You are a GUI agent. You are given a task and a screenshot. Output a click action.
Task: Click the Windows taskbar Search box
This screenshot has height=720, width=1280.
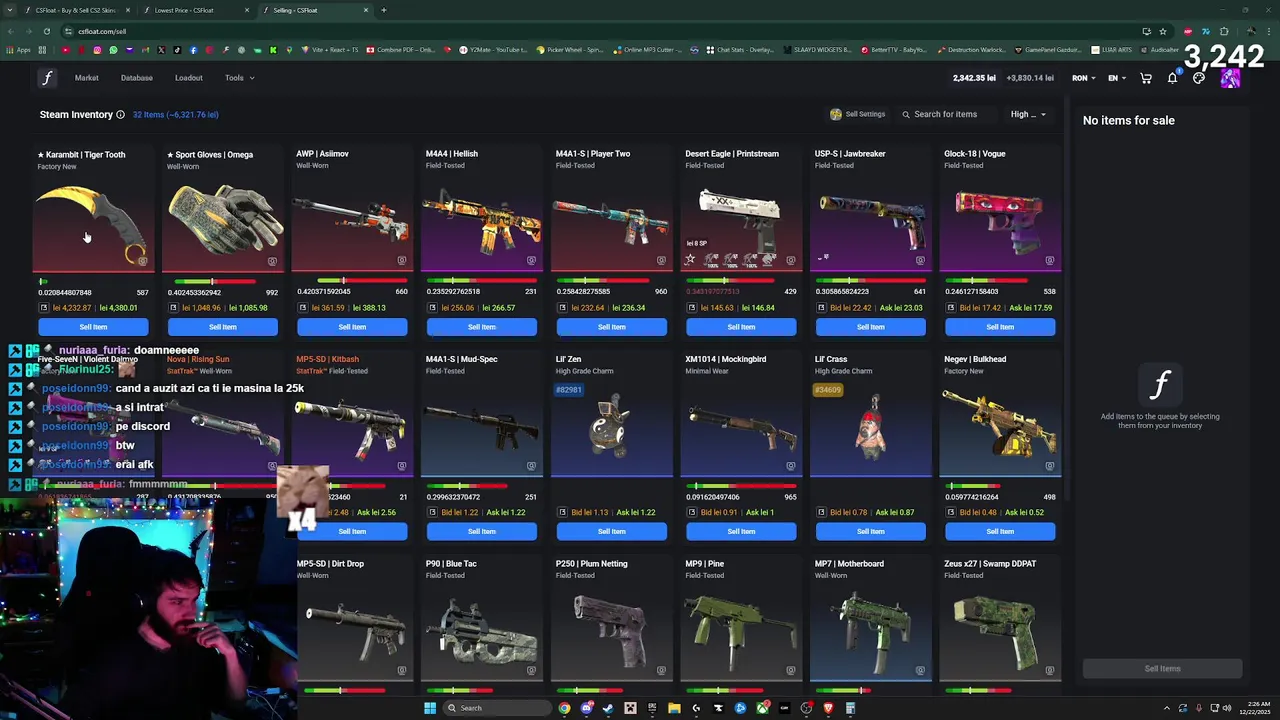(497, 708)
